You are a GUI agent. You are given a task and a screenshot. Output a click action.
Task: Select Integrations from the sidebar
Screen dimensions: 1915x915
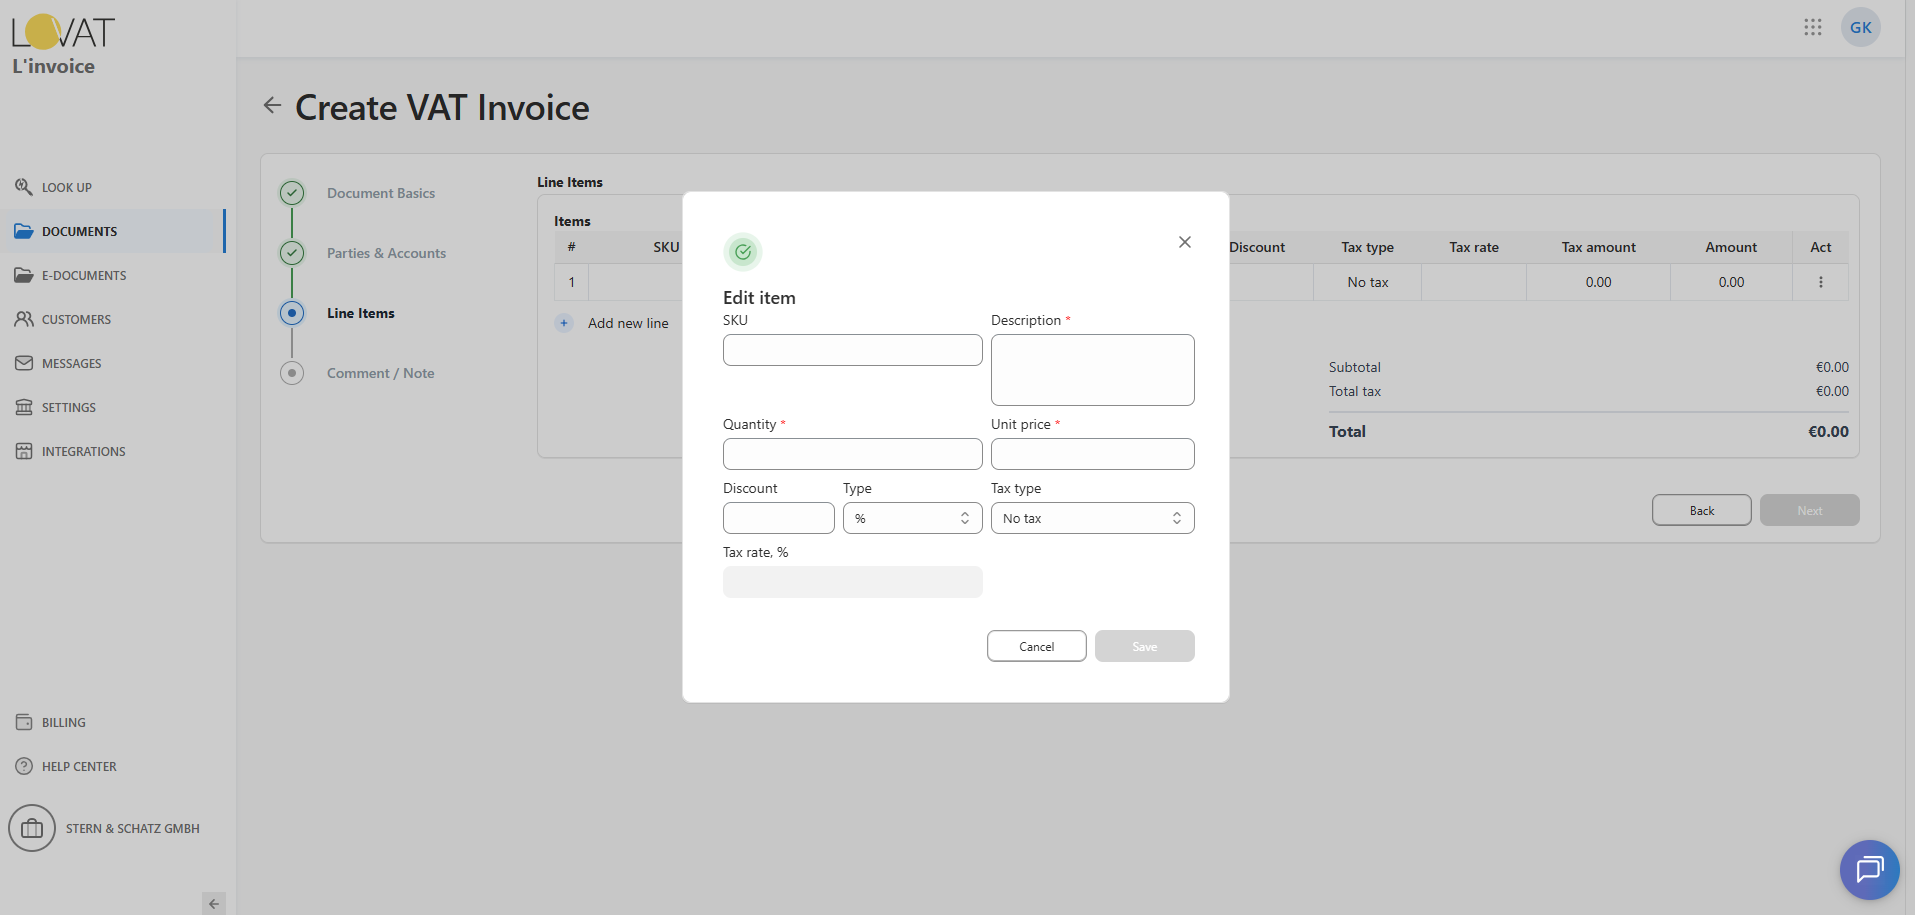tap(83, 451)
